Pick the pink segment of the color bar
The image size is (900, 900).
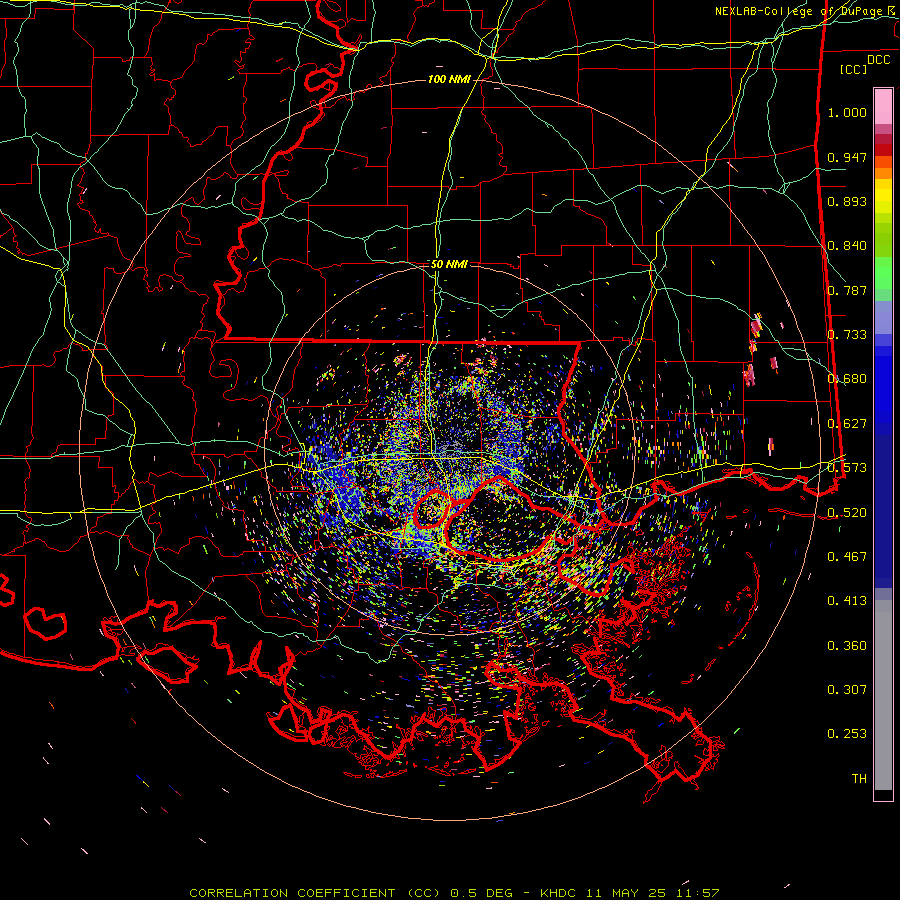pos(883,106)
